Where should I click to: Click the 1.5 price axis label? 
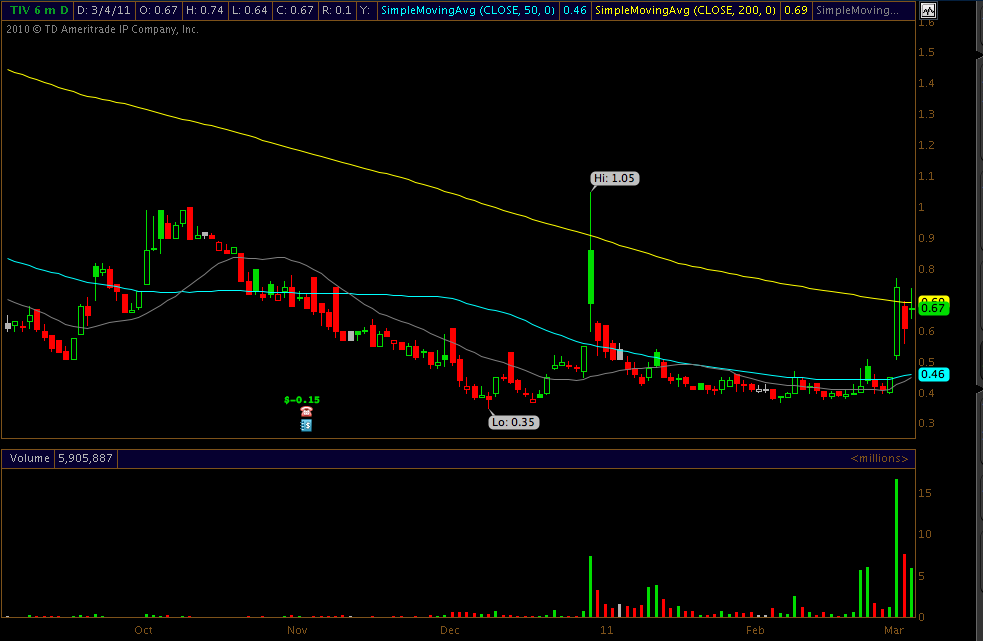tap(926, 52)
